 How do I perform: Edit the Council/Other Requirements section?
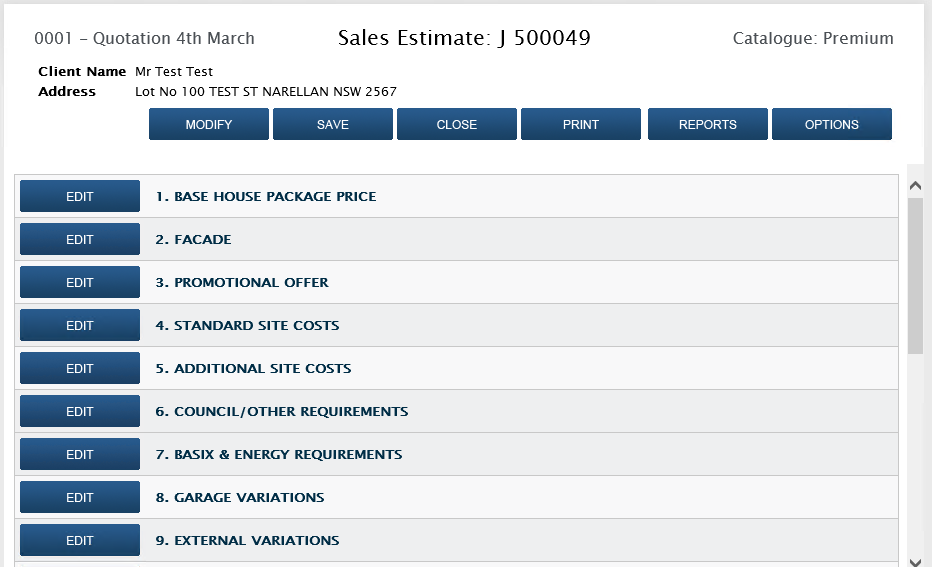80,411
